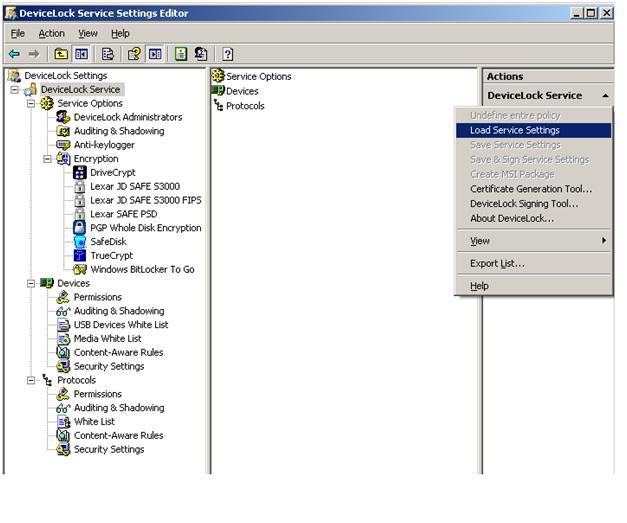Select Auditing & Shadowing under Service Options
The height and width of the screenshot is (523, 627).
point(119,131)
